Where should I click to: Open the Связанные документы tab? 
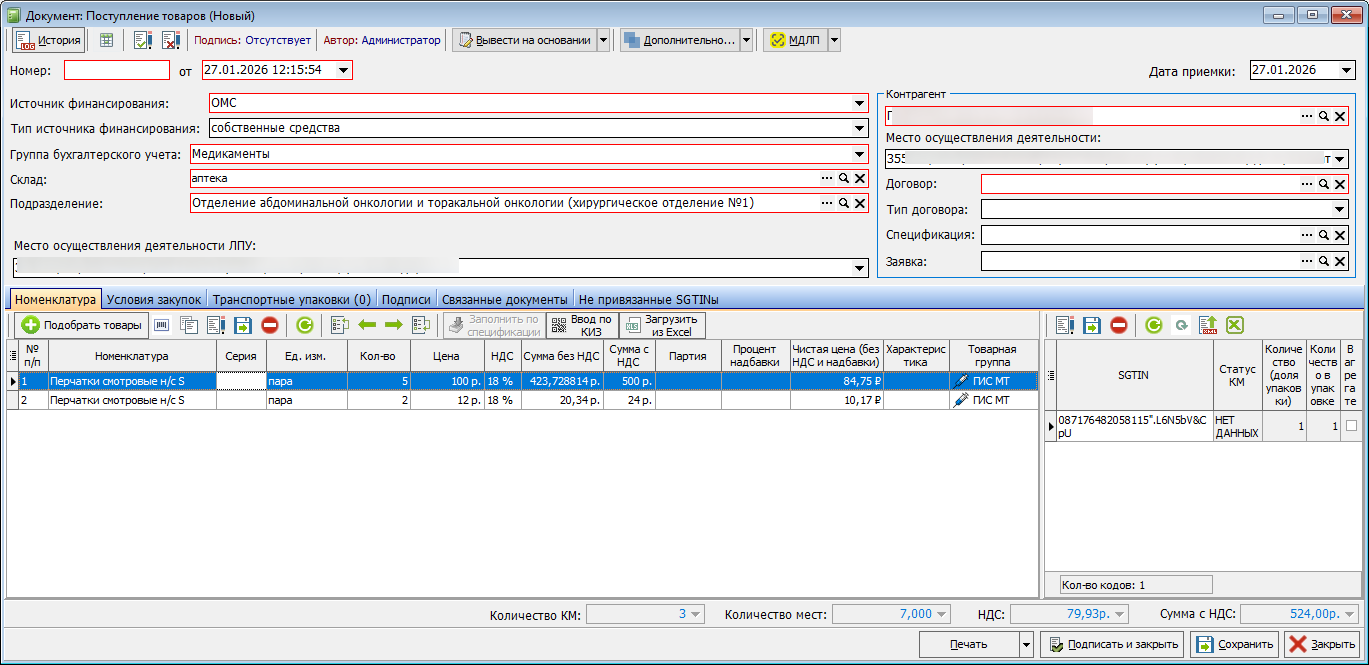click(x=505, y=299)
